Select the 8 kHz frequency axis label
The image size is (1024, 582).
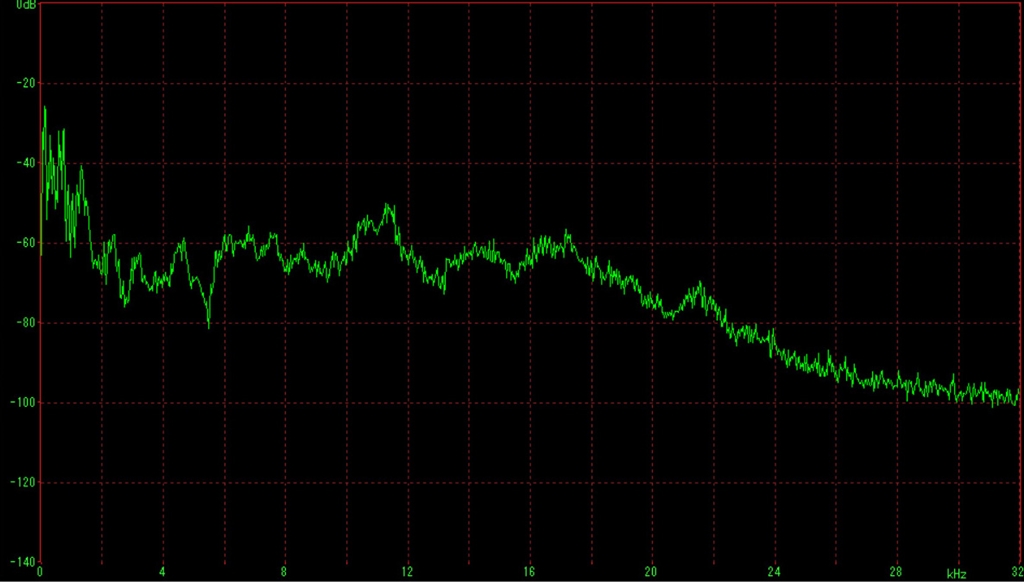tap(284, 572)
